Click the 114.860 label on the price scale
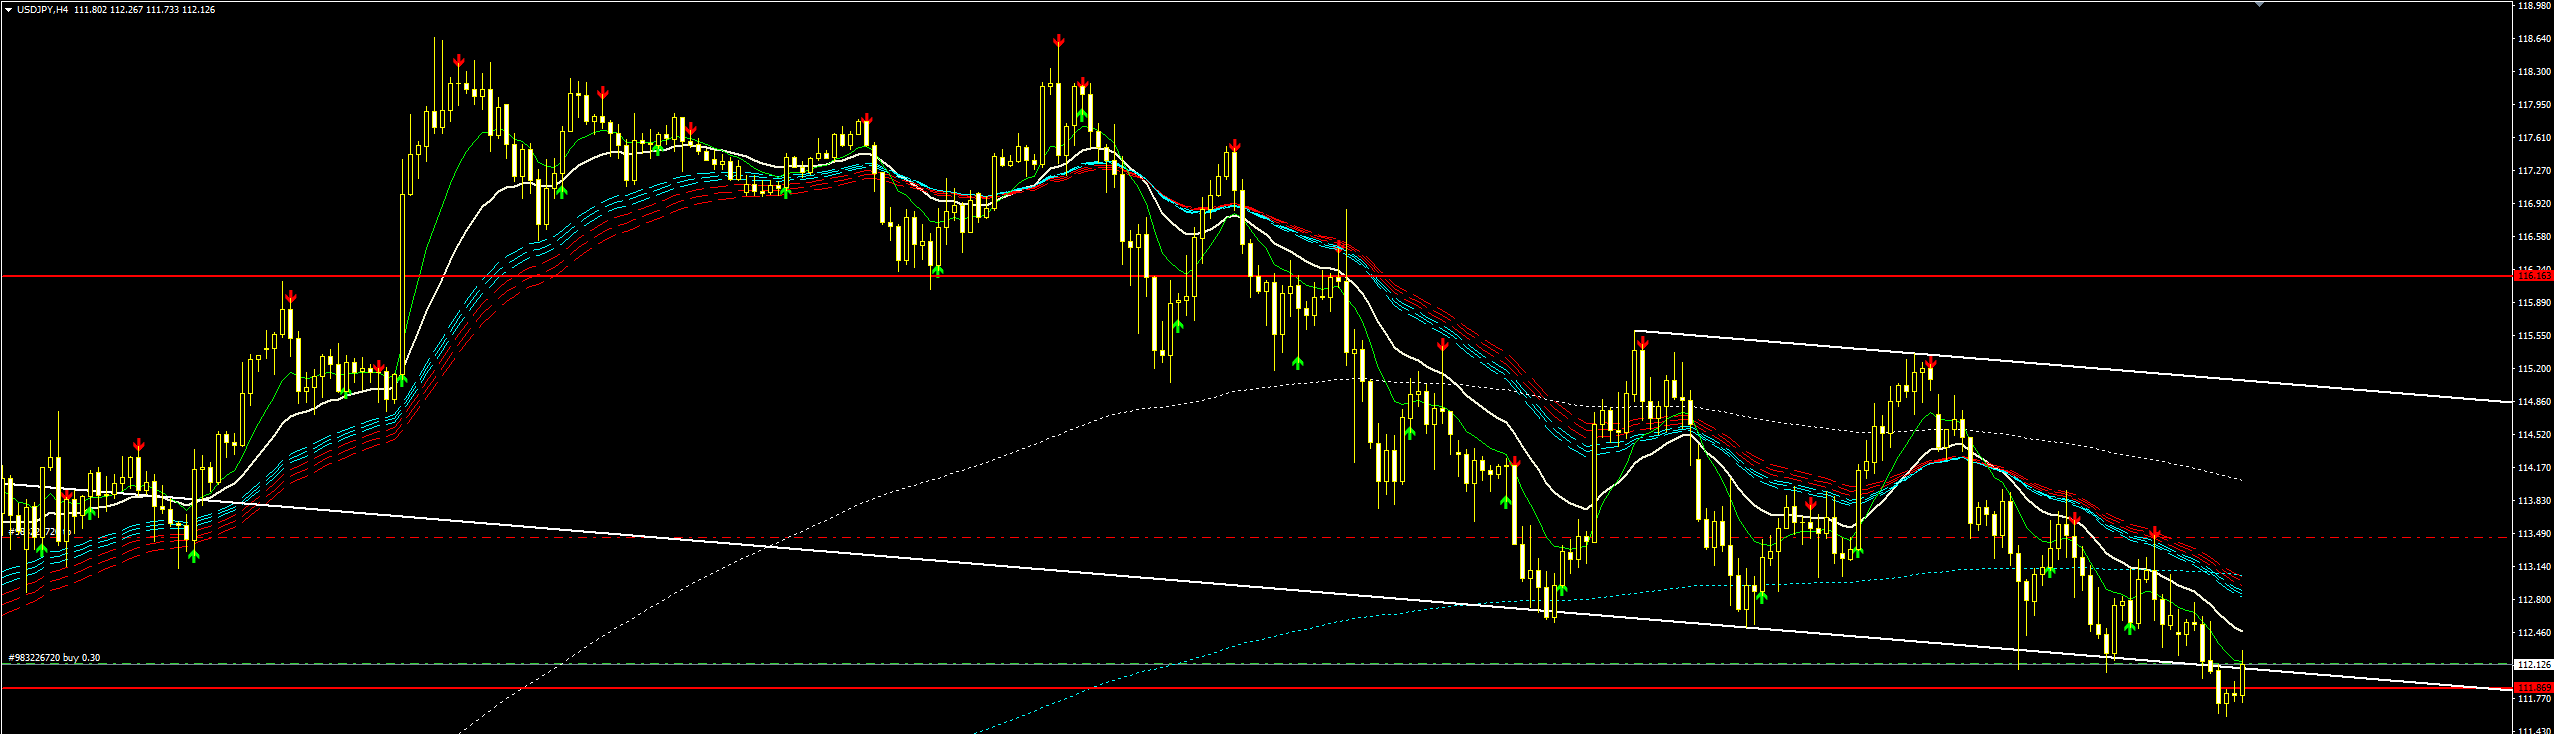This screenshot has width=2554, height=734. point(2534,402)
